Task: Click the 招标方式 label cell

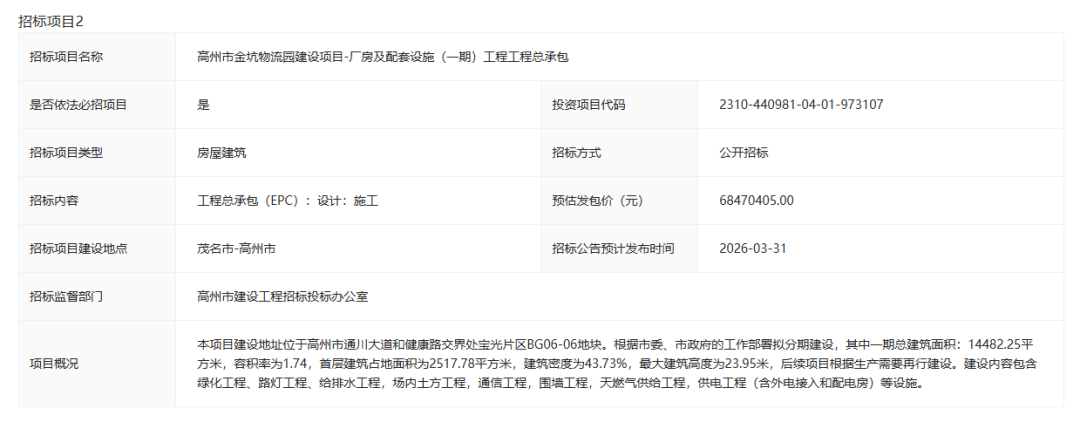Action: pyautogui.click(x=576, y=153)
